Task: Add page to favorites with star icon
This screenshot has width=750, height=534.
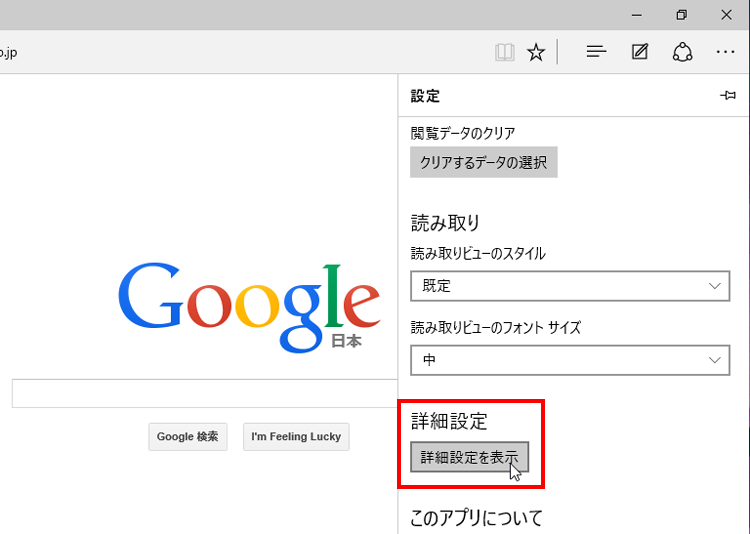Action: click(536, 52)
